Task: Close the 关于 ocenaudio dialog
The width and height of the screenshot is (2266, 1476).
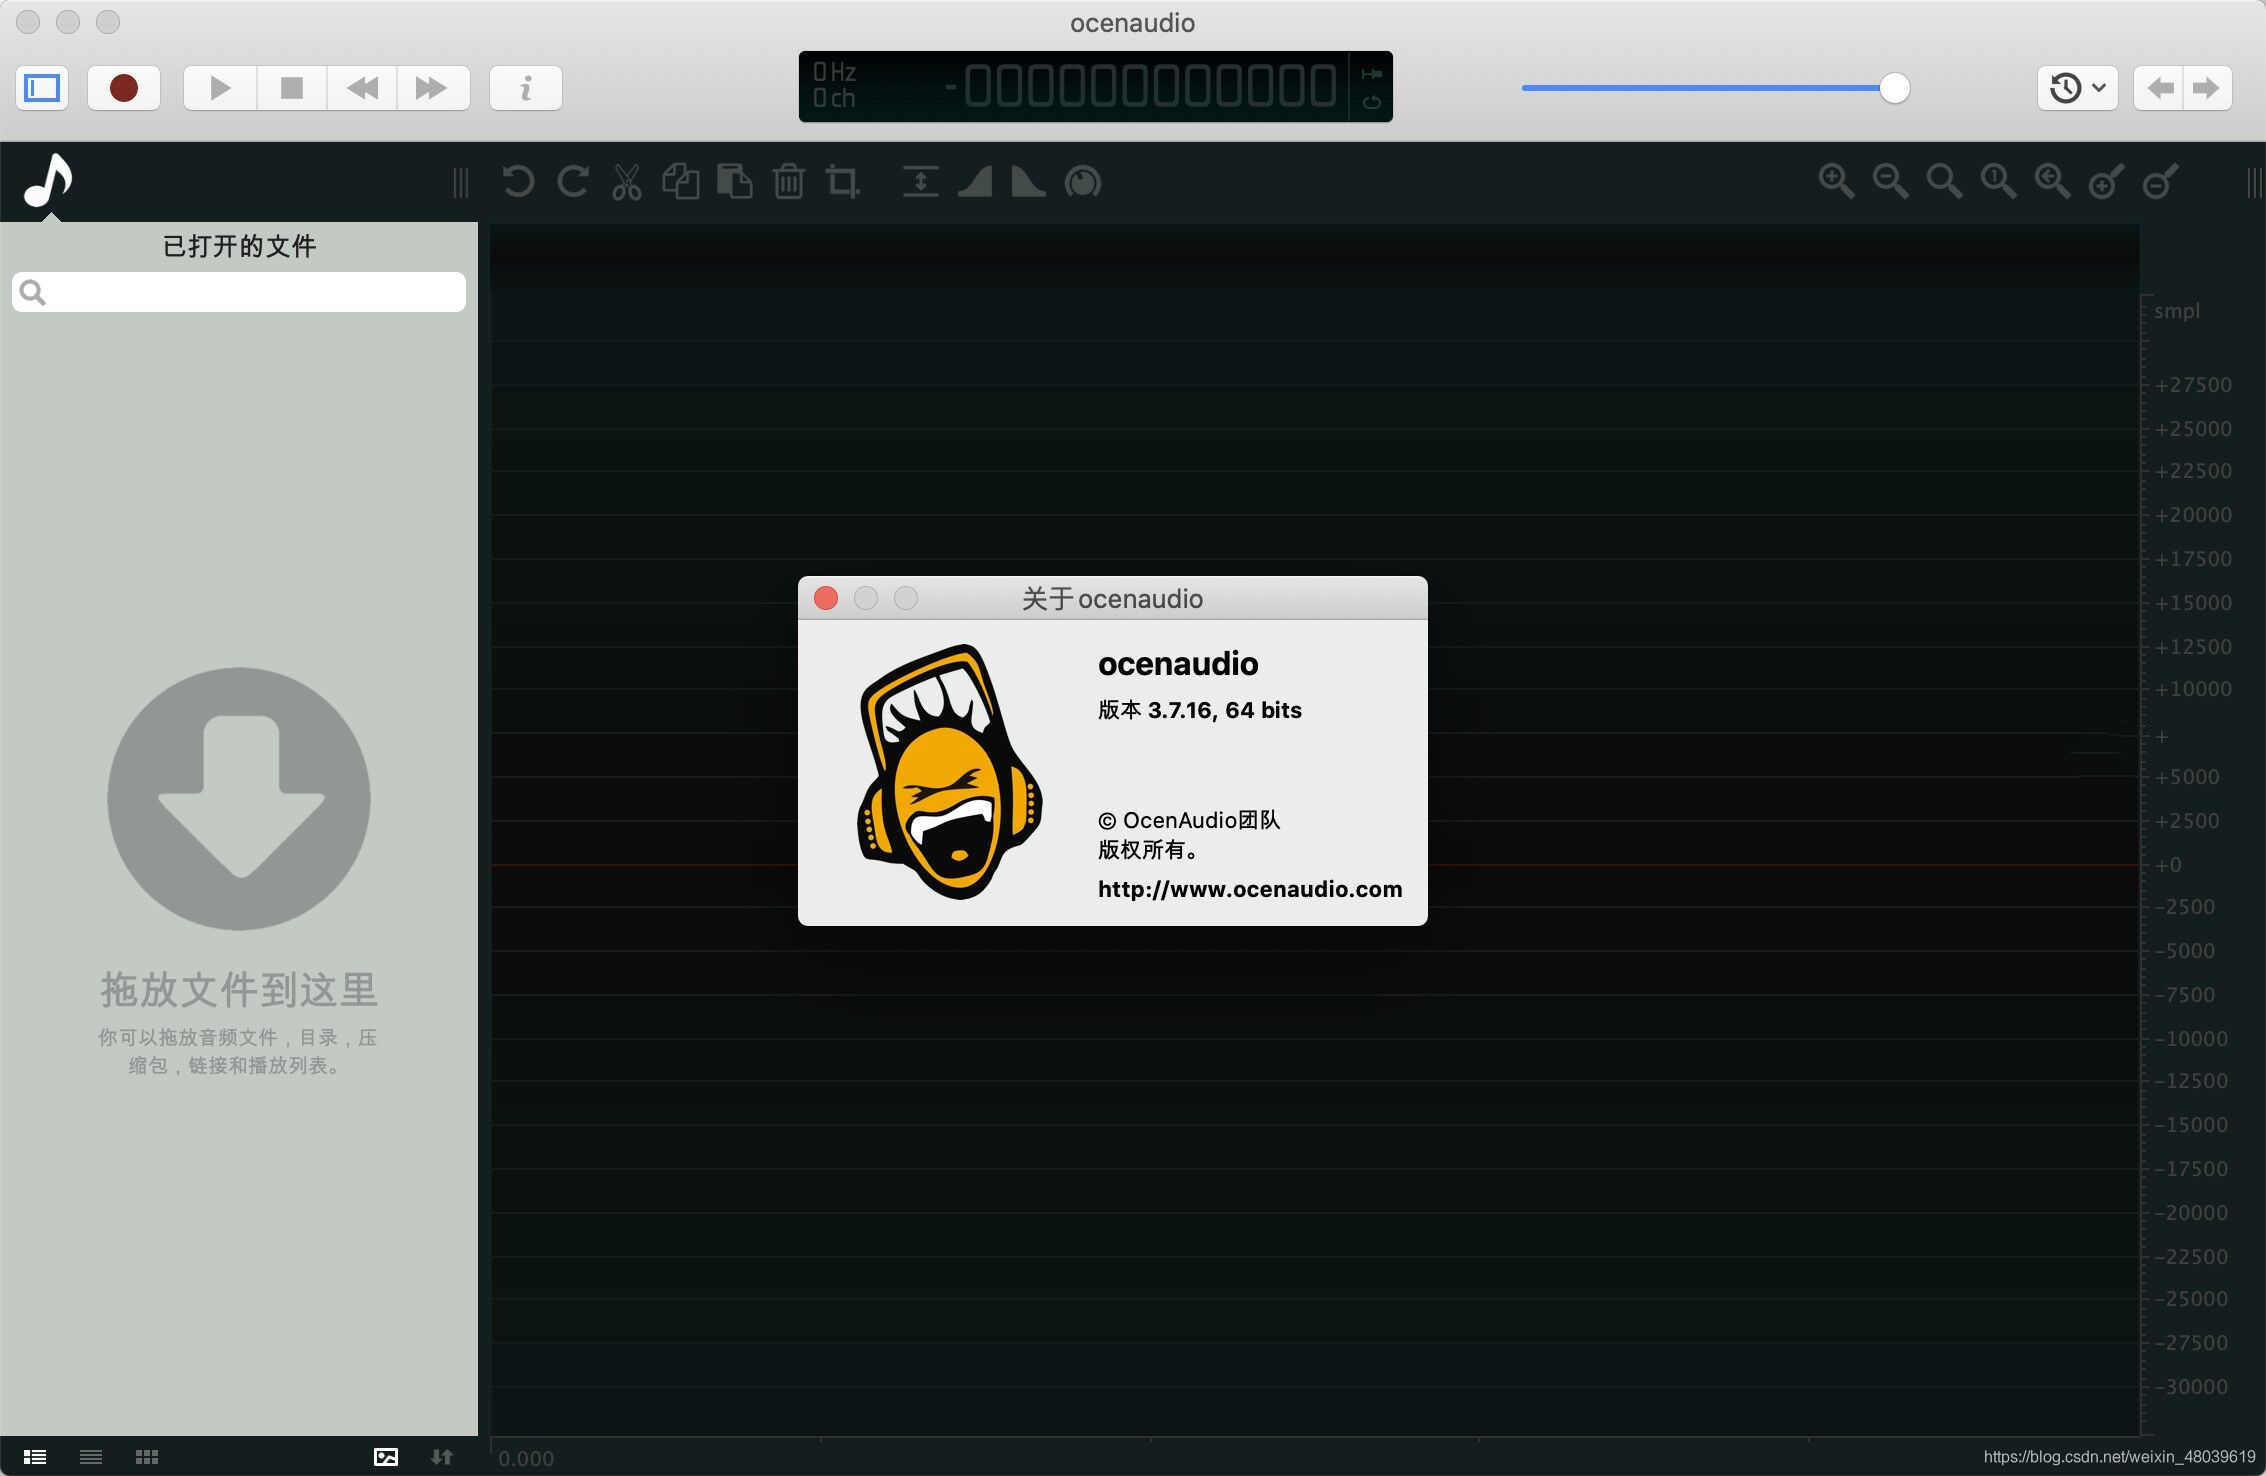Action: 826,598
